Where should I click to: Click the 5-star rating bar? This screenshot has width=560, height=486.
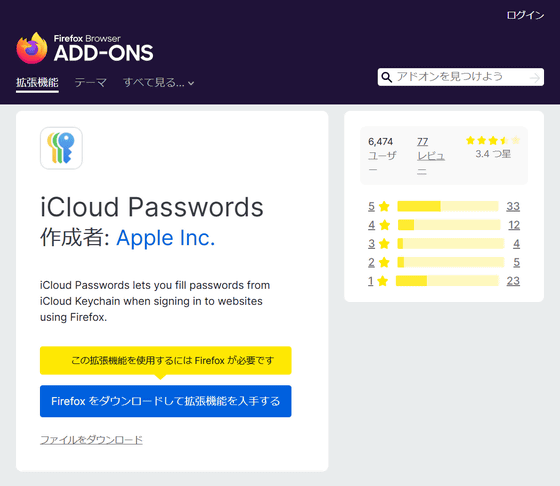click(x=448, y=206)
